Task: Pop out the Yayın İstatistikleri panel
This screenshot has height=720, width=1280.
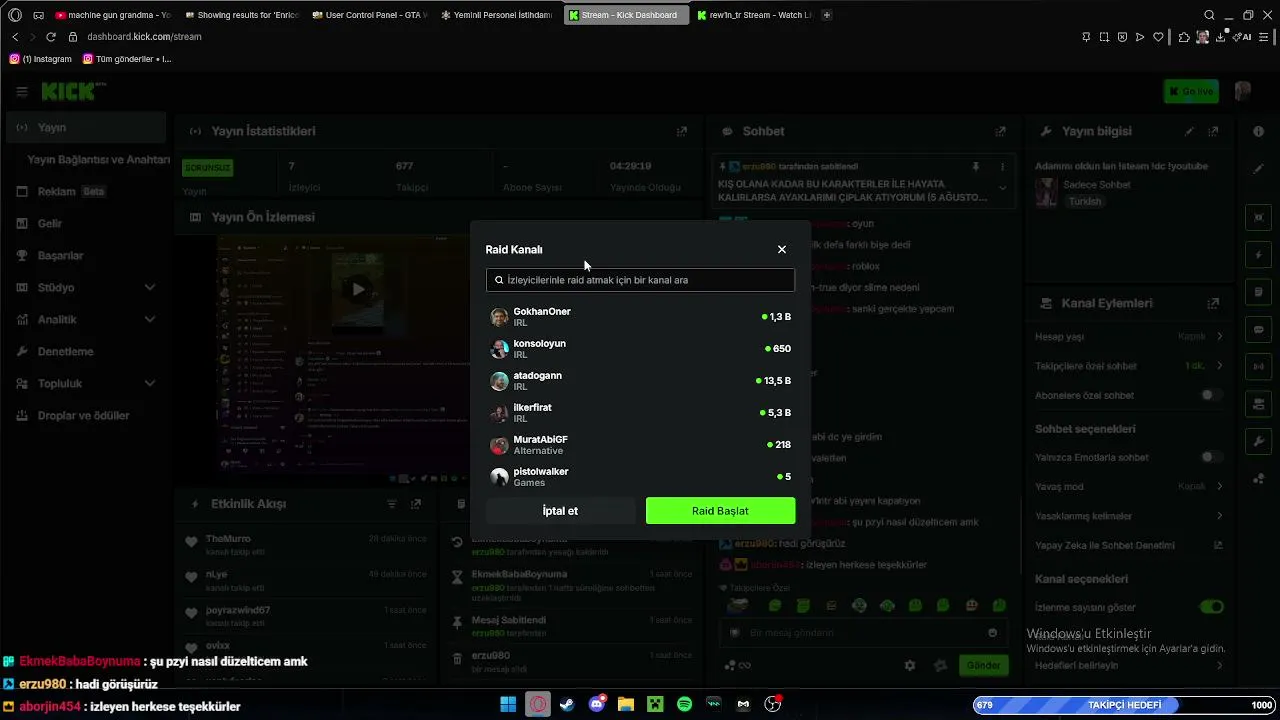Action: [682, 132]
